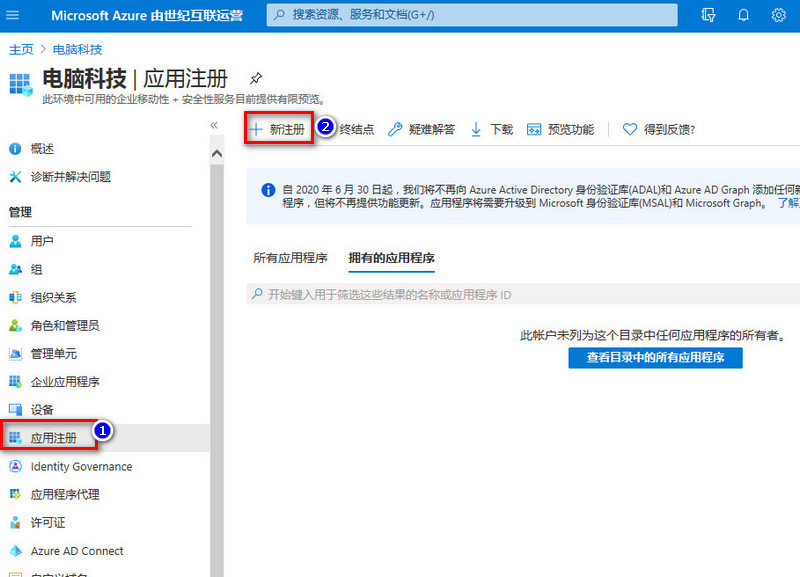This screenshot has width=800, height=577.
Task: Open 管理单元 in sidebar
Action: [x=43, y=354]
